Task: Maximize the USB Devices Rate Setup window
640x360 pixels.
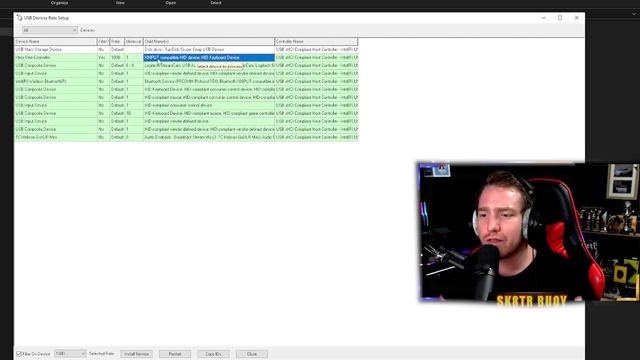Action: point(560,18)
